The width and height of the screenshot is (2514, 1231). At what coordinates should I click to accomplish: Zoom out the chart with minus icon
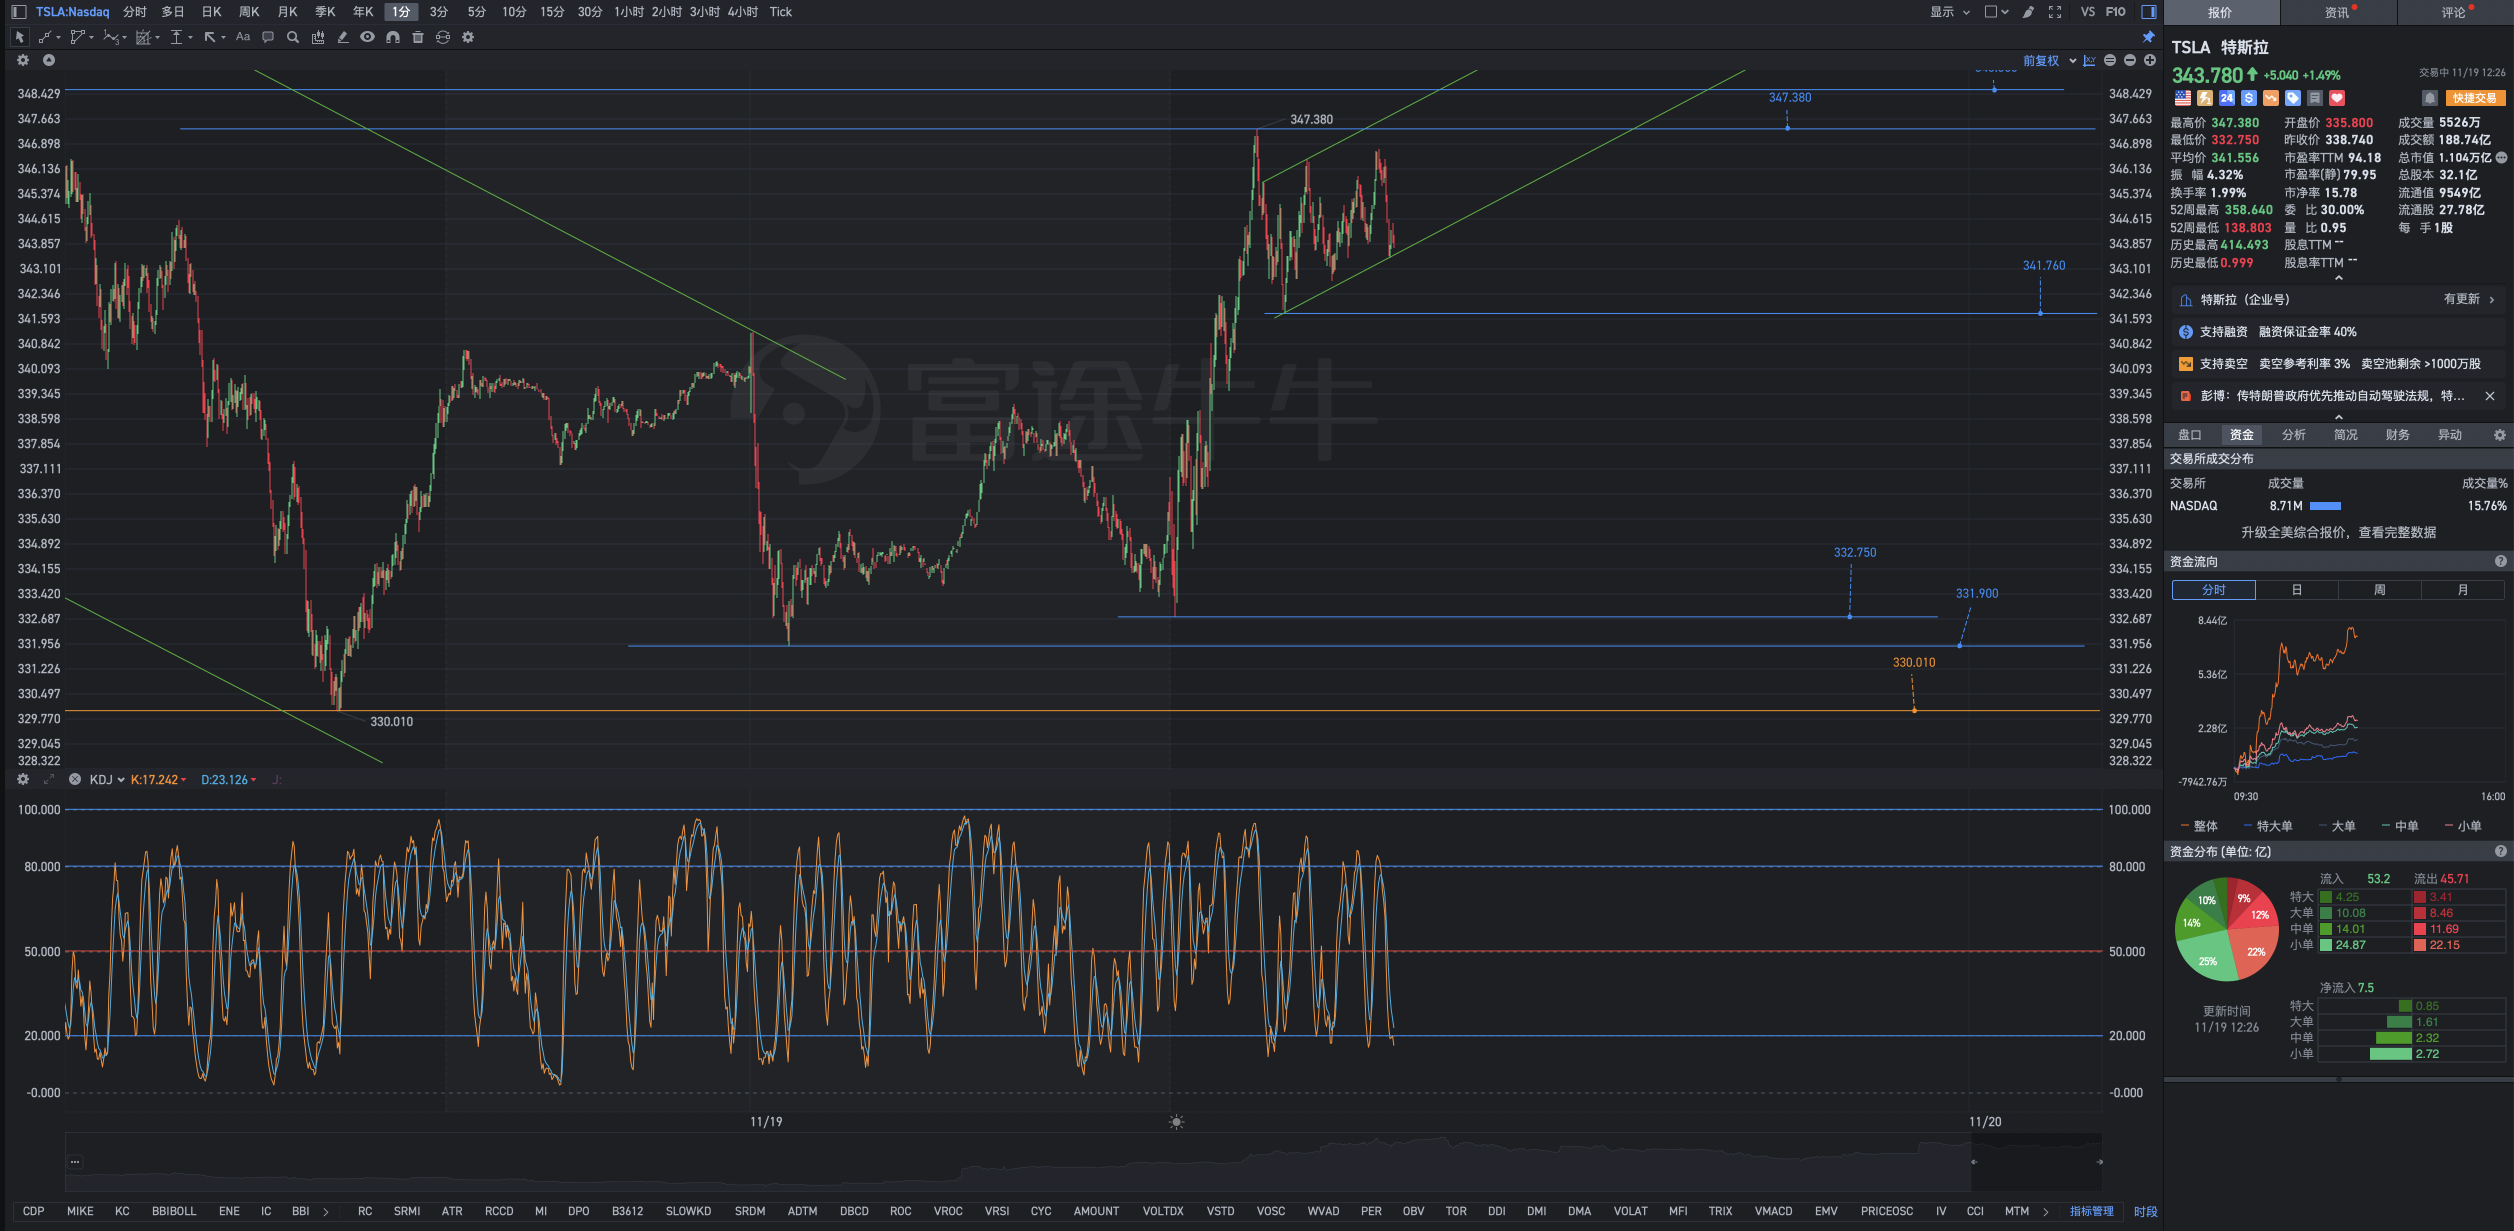coord(2130,61)
